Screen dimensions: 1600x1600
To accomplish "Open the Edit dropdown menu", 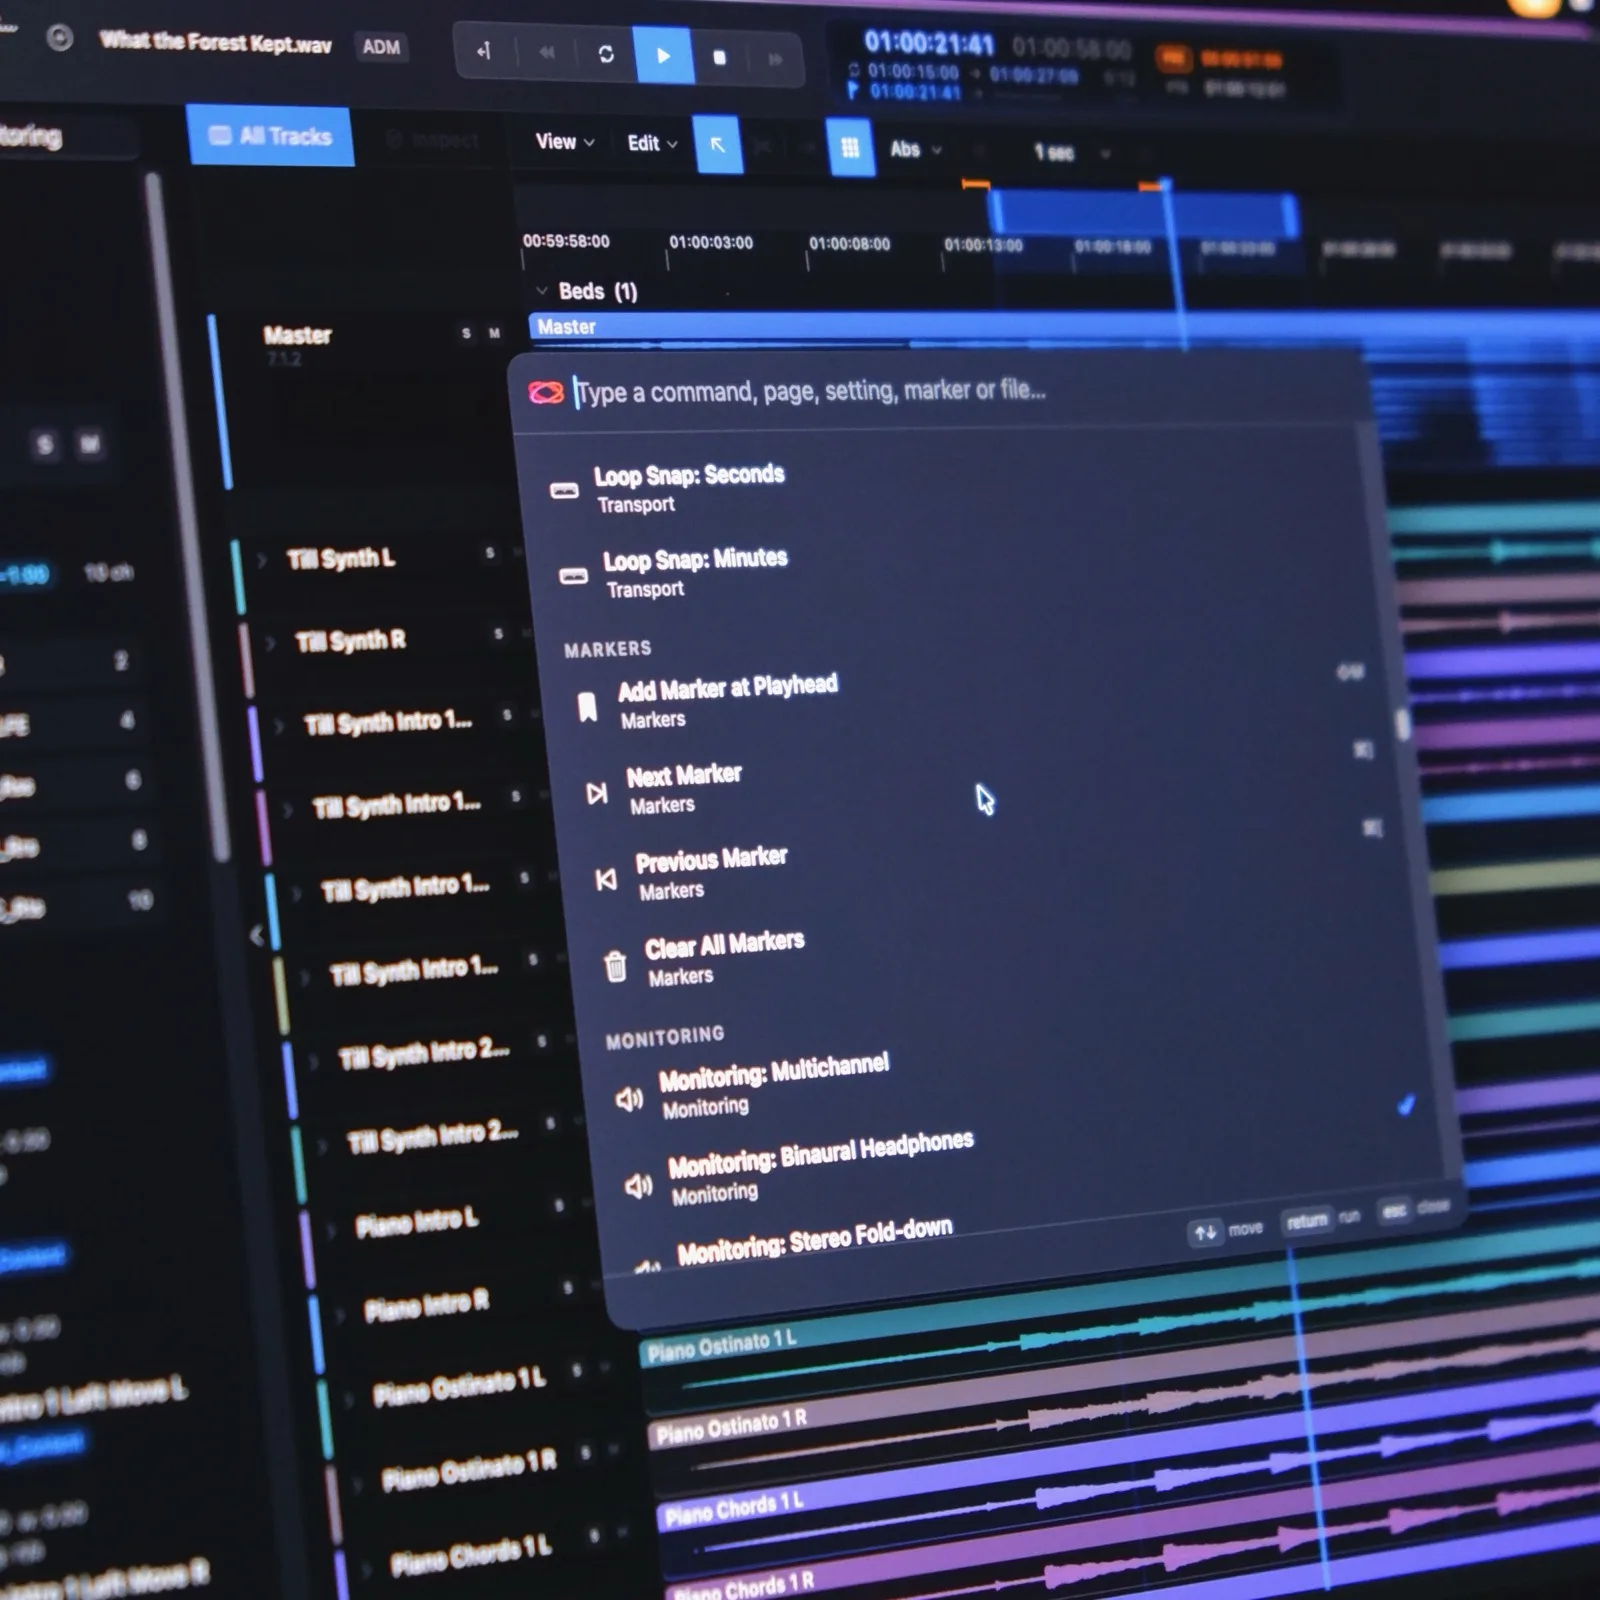I will coord(652,144).
